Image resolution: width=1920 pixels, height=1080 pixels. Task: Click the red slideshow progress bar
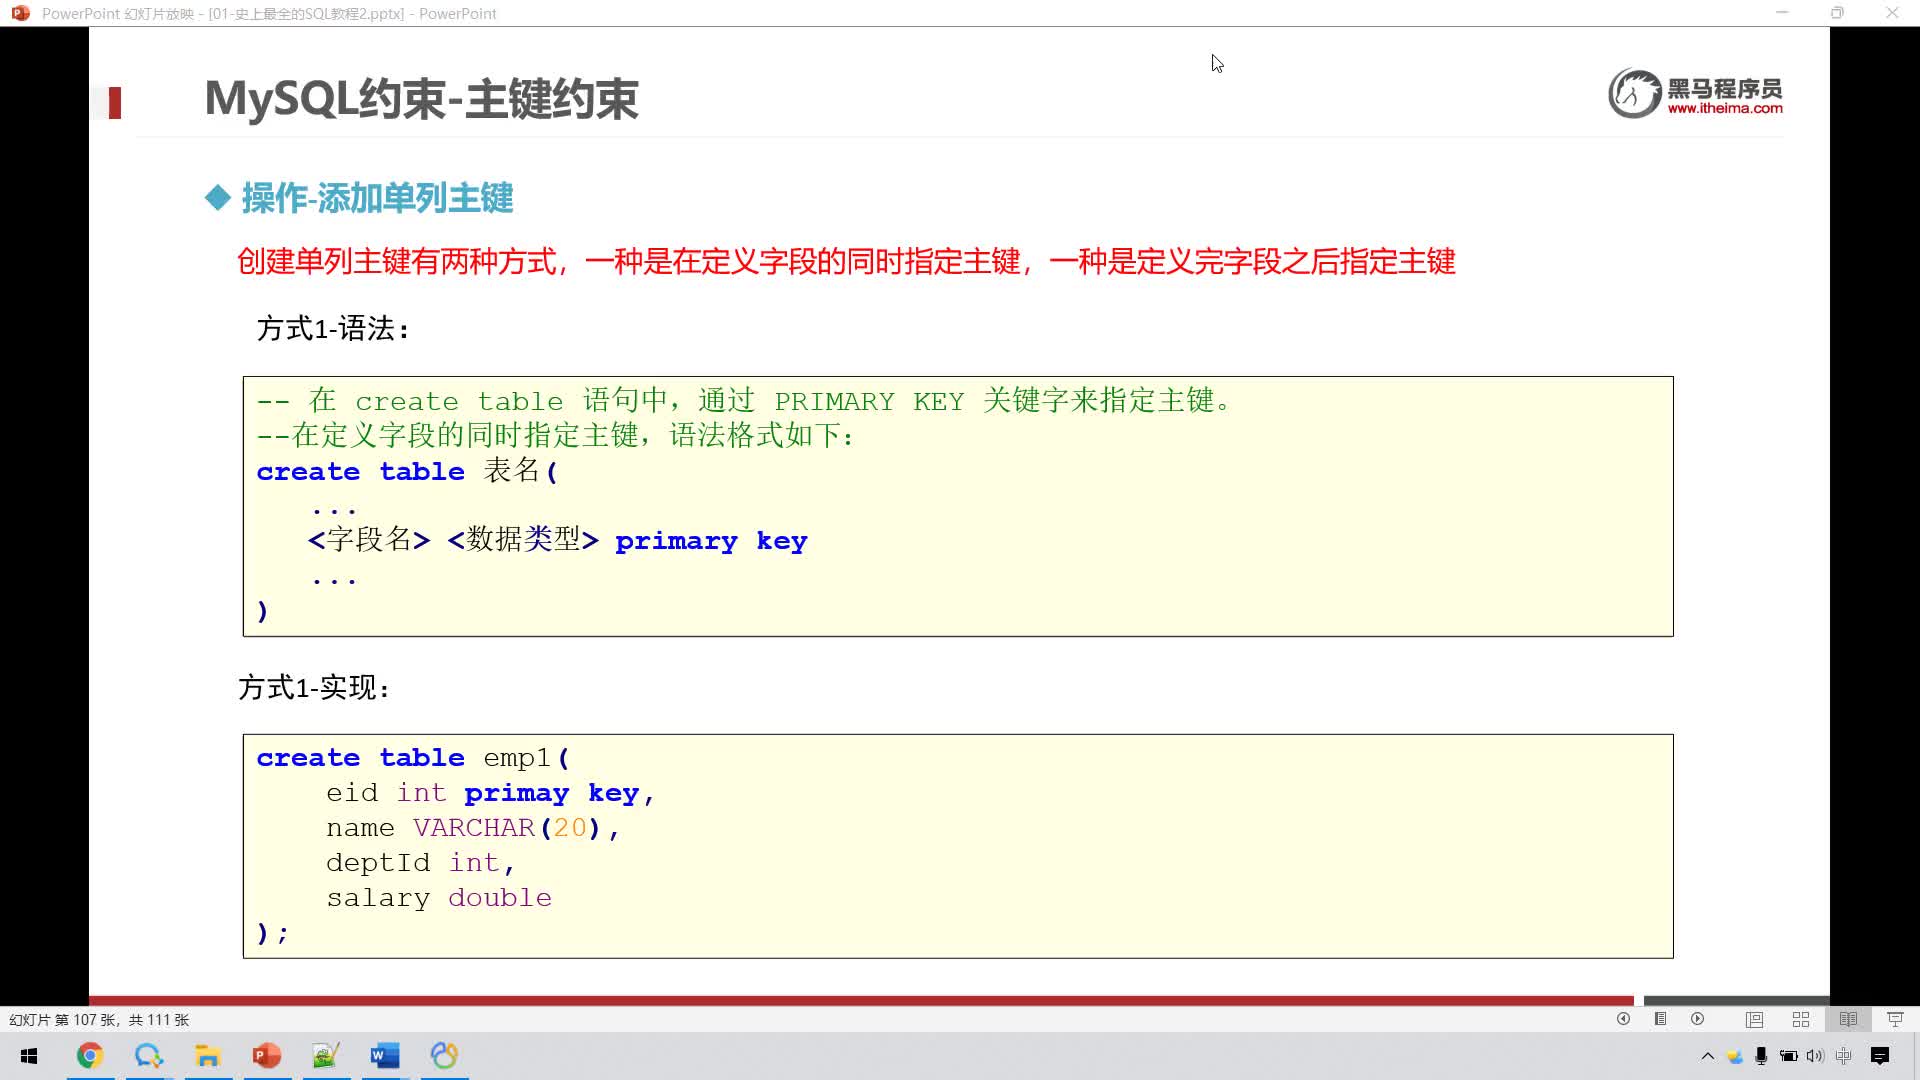pyautogui.click(x=861, y=1000)
